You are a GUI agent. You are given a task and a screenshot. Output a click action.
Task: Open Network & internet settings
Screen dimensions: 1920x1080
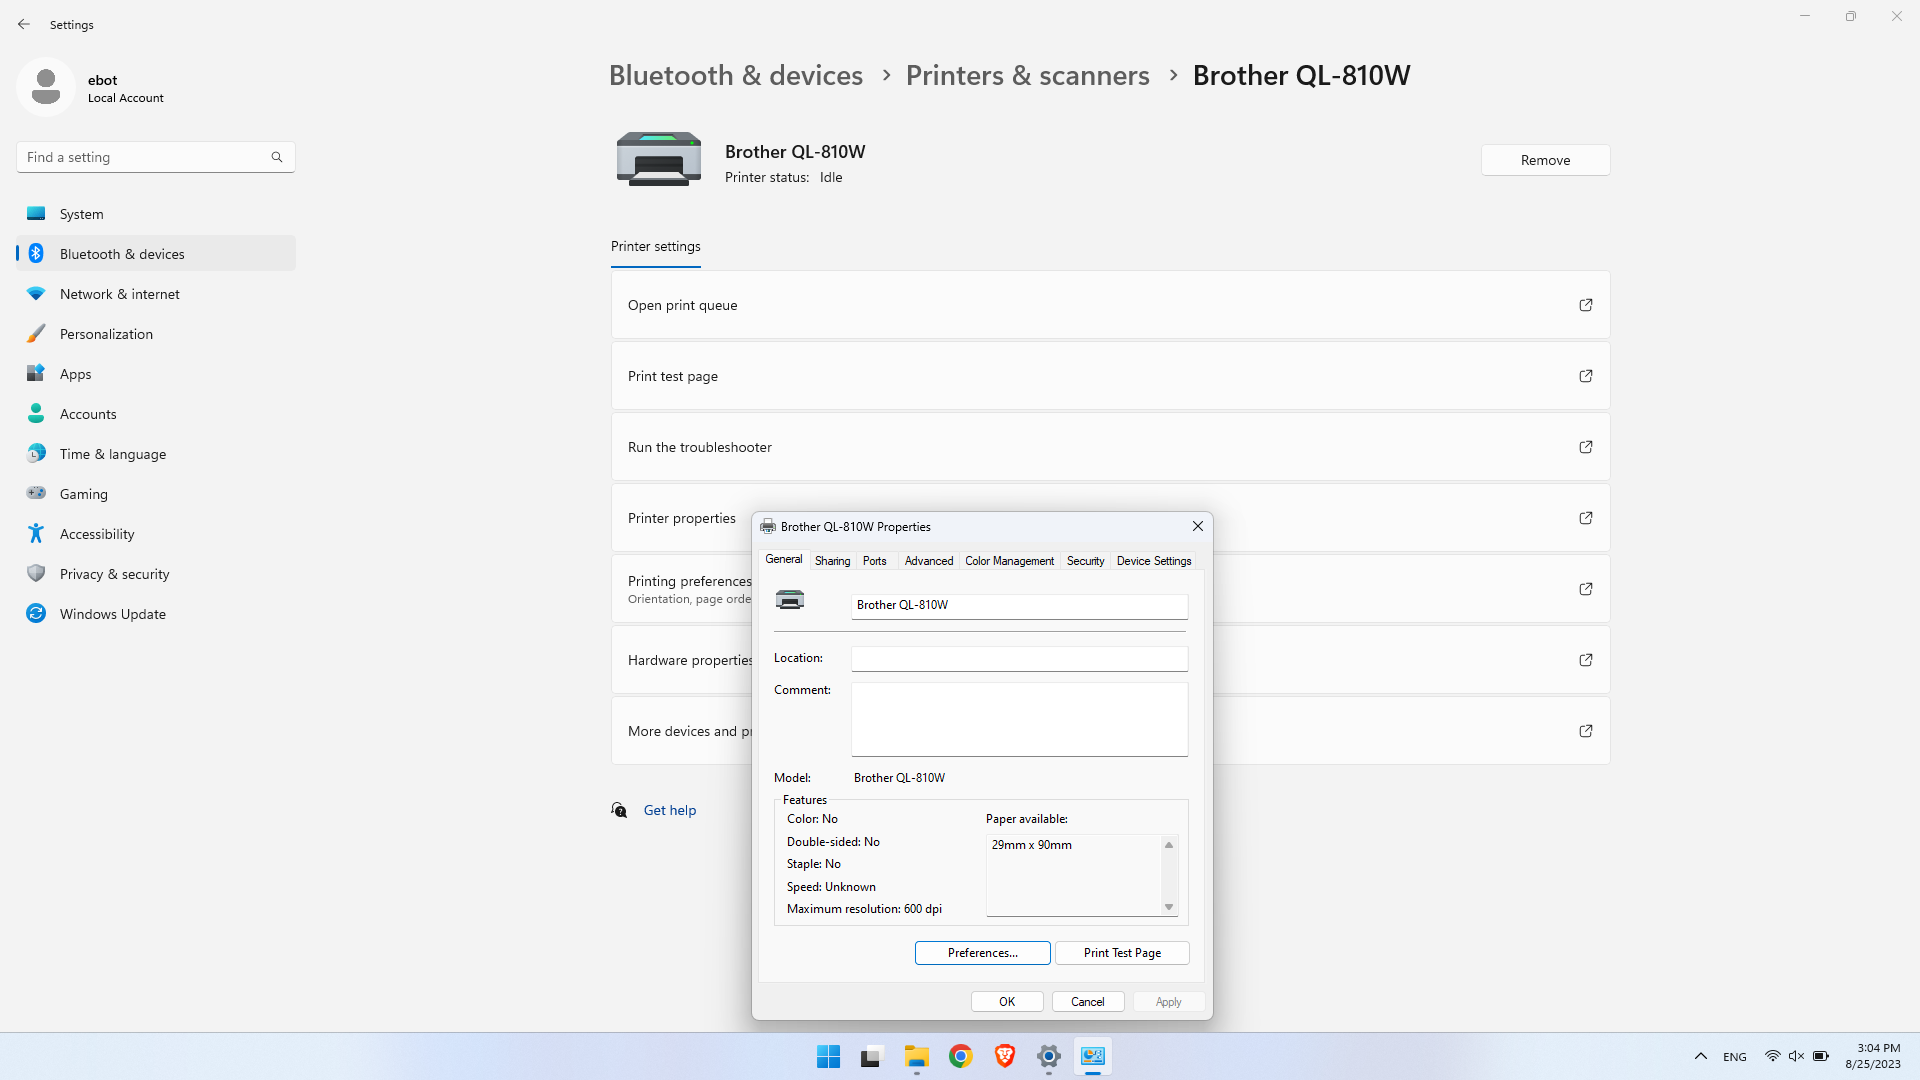pyautogui.click(x=156, y=294)
